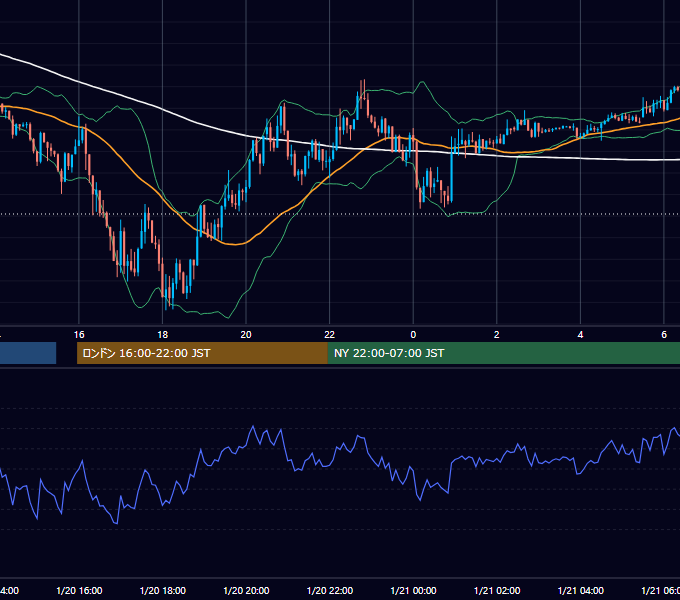Click the blue session bar left of ロンドン
The width and height of the screenshot is (680, 600).
coord(28,353)
